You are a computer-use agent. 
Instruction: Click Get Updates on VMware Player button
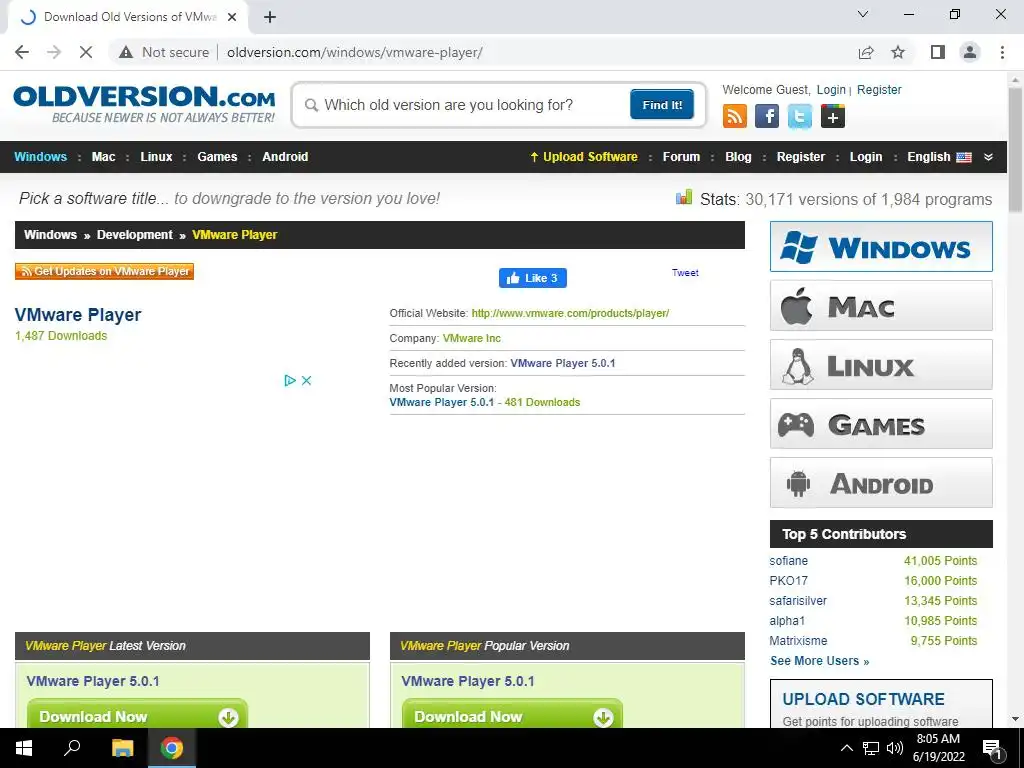point(104,271)
